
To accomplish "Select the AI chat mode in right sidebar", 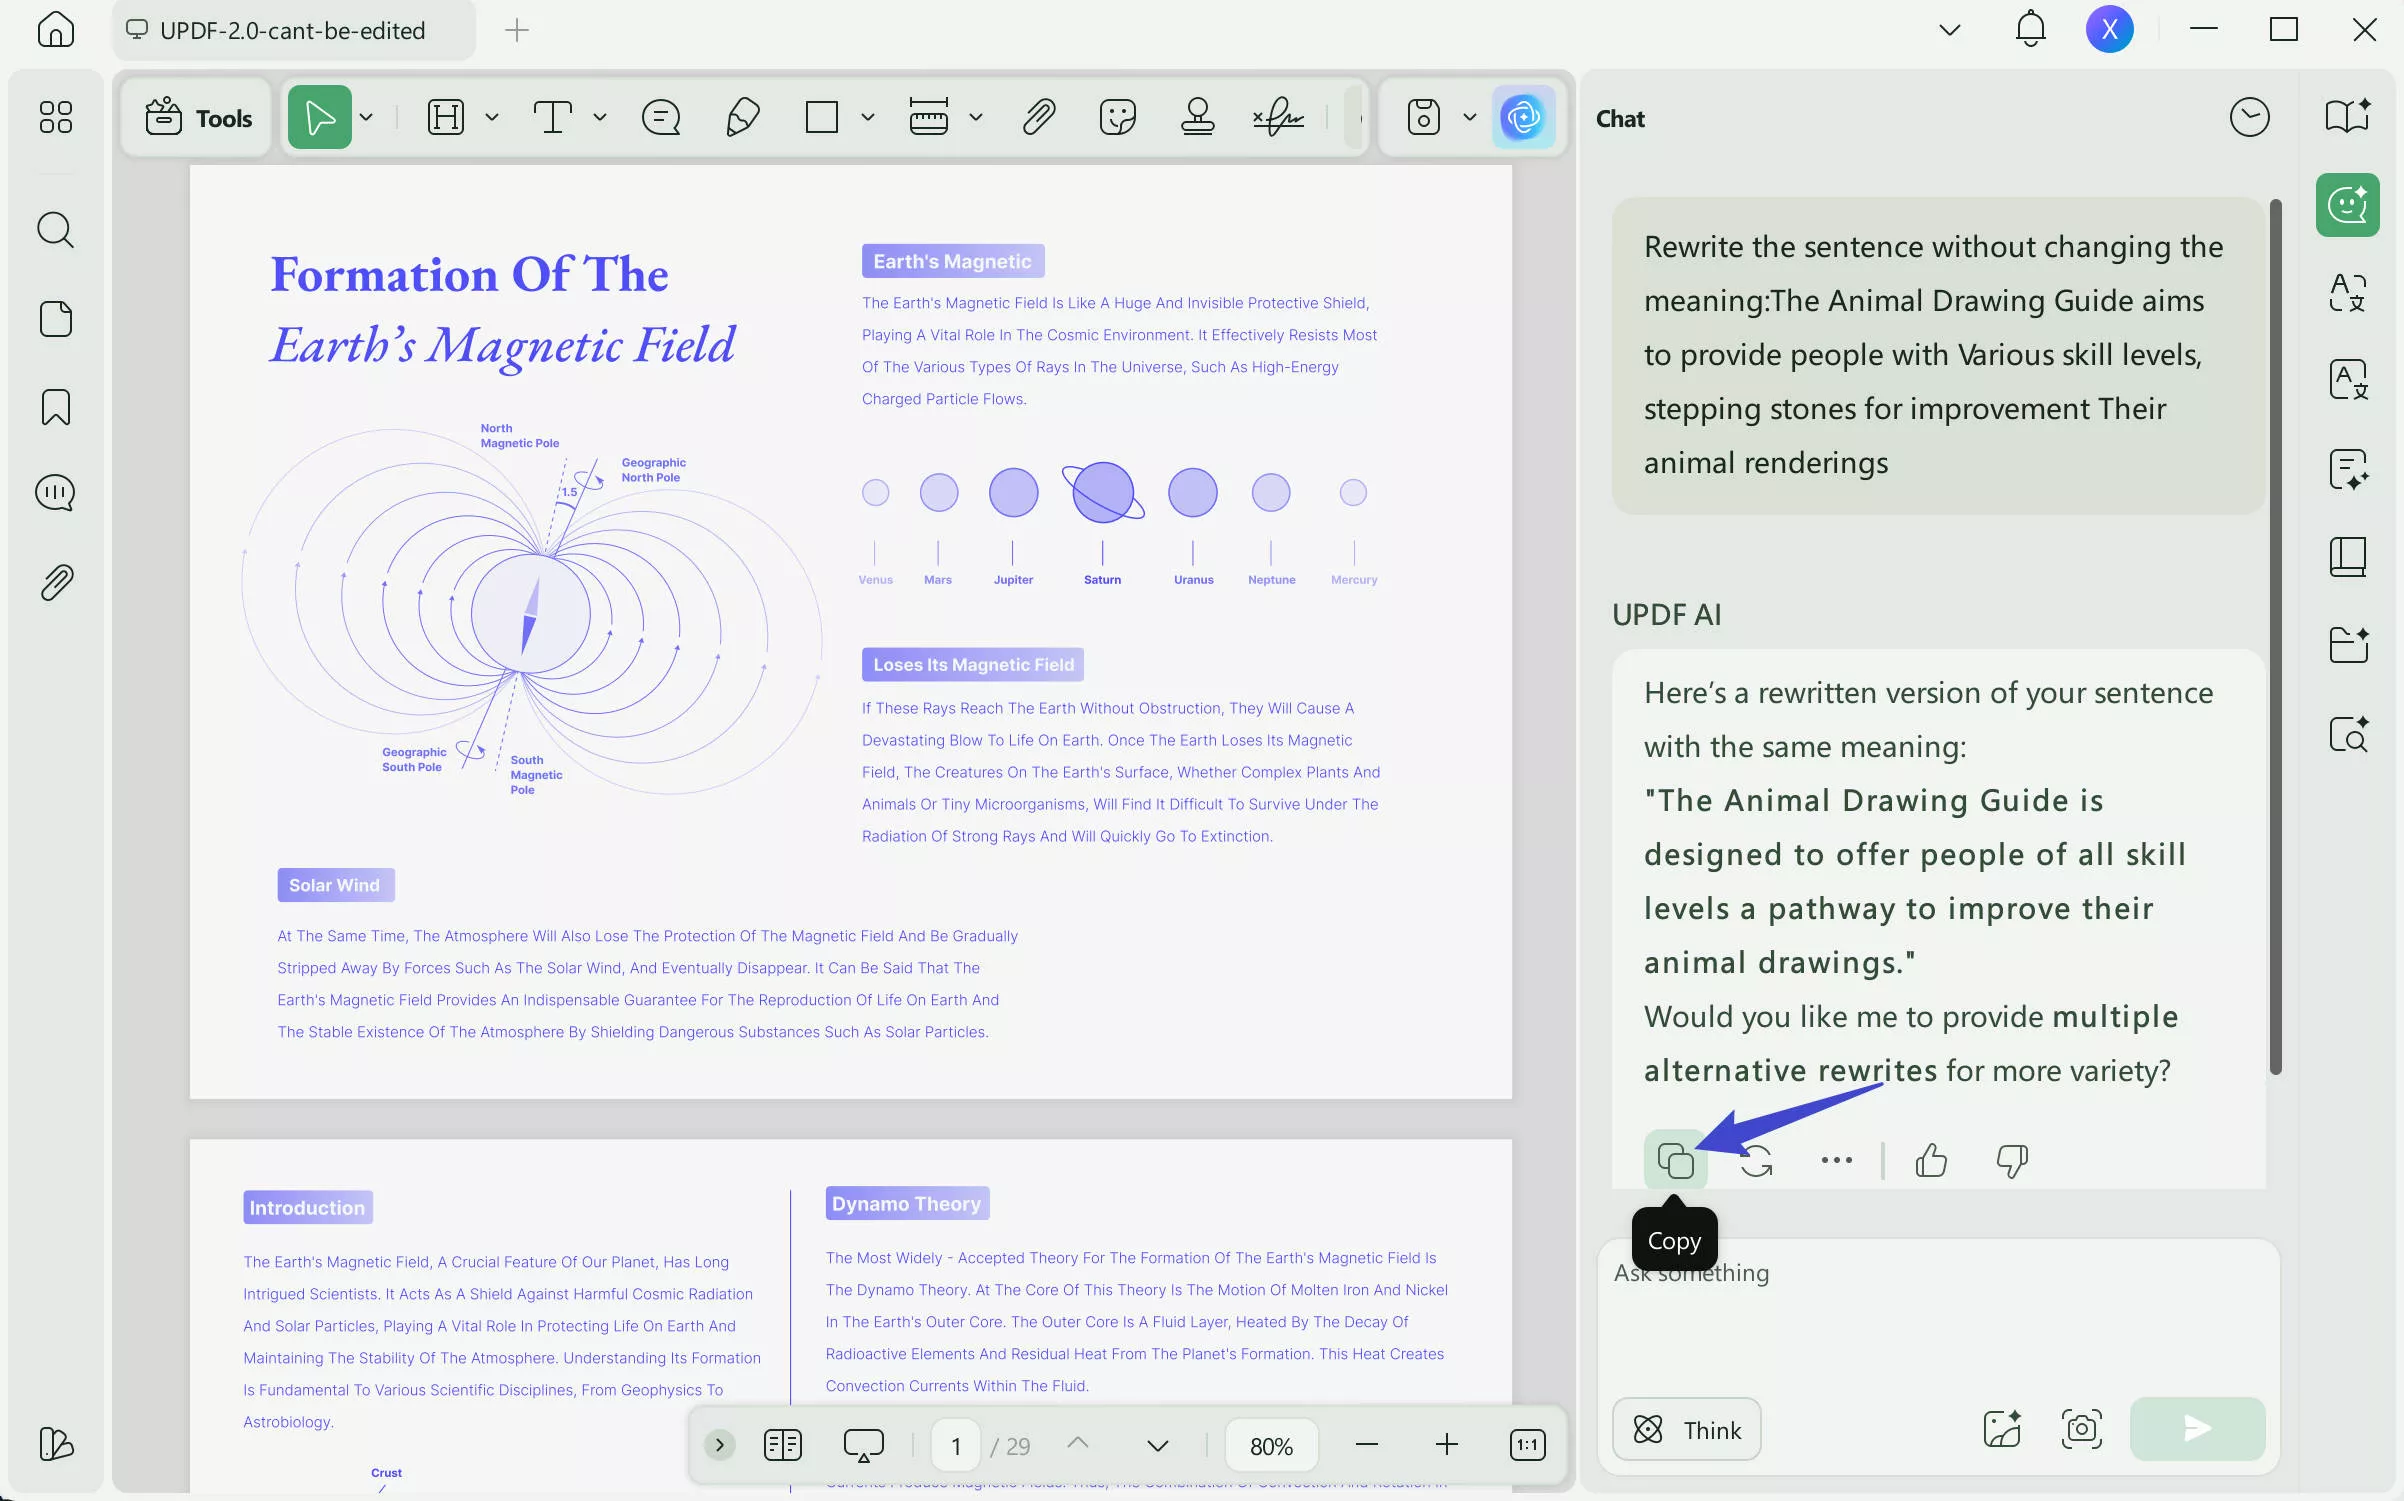I will coord(2347,205).
